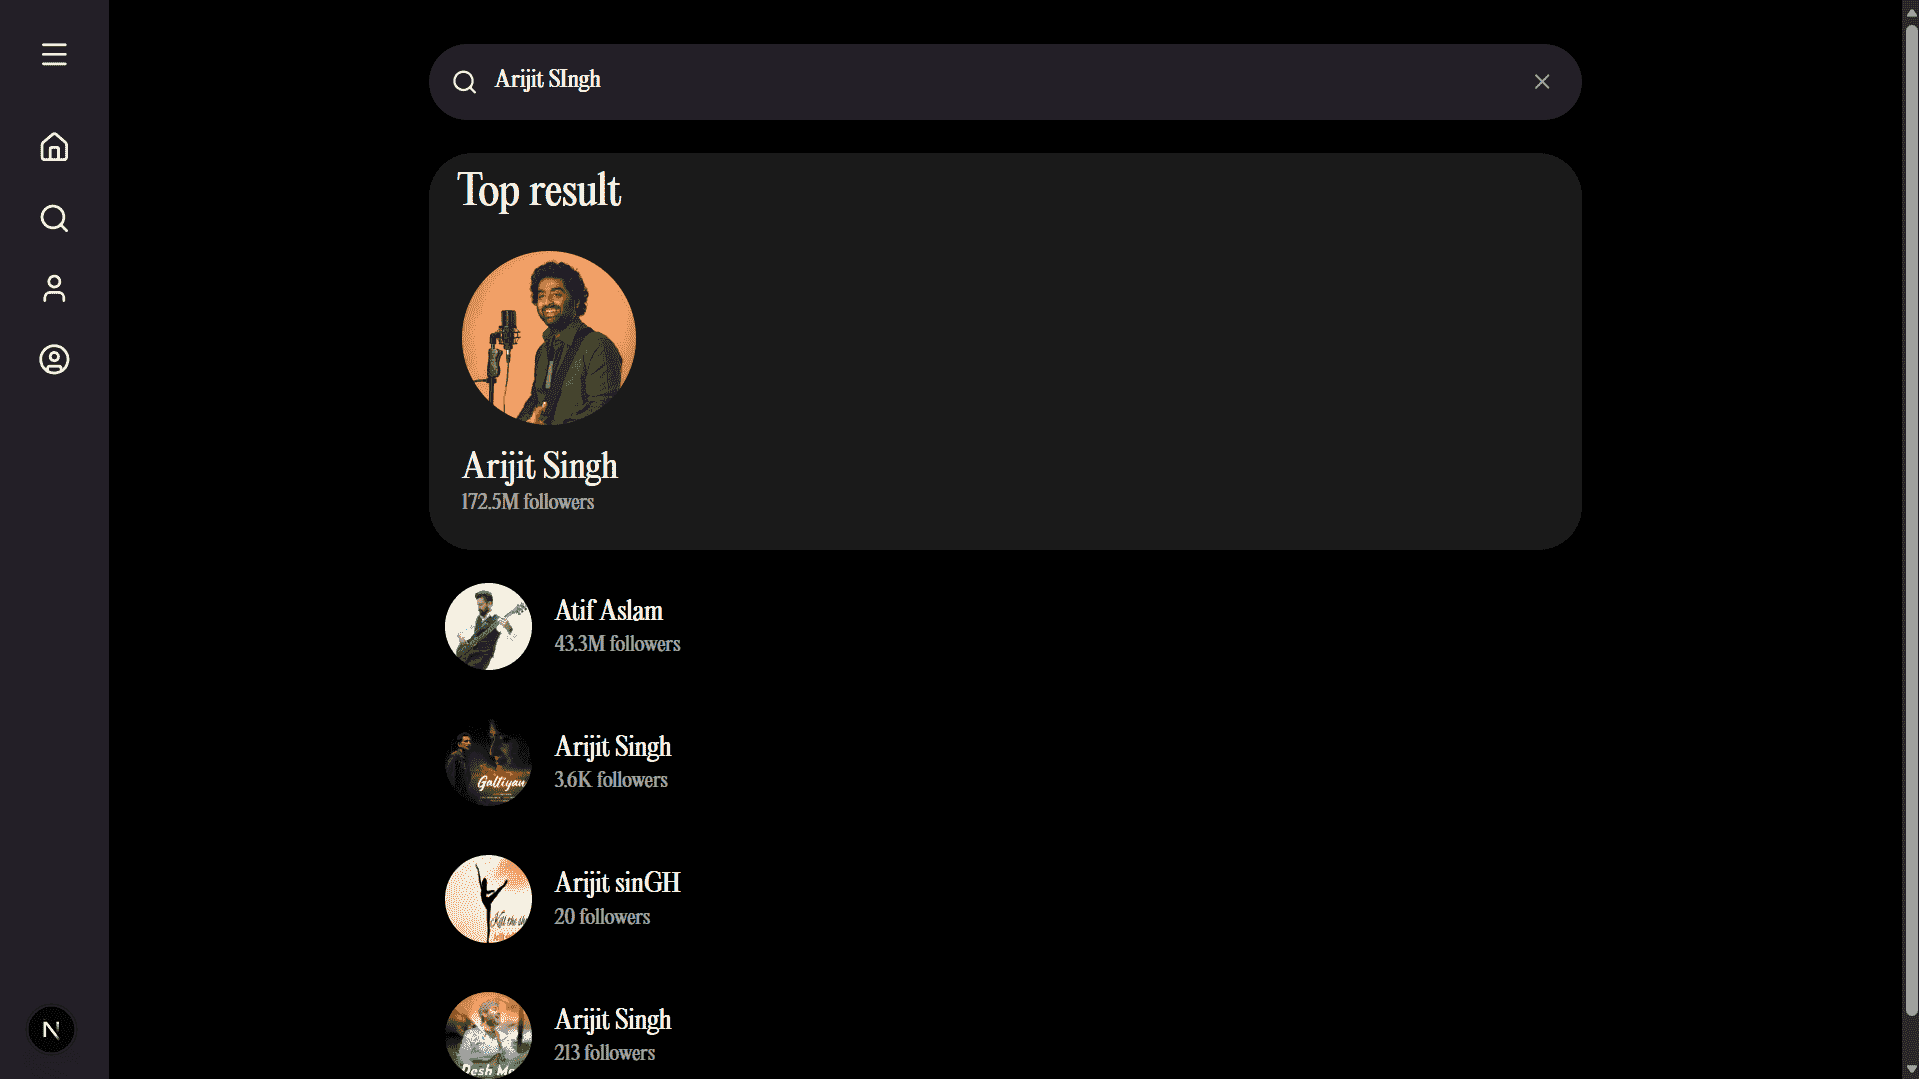Open the Arijit sinGH result

(x=617, y=883)
